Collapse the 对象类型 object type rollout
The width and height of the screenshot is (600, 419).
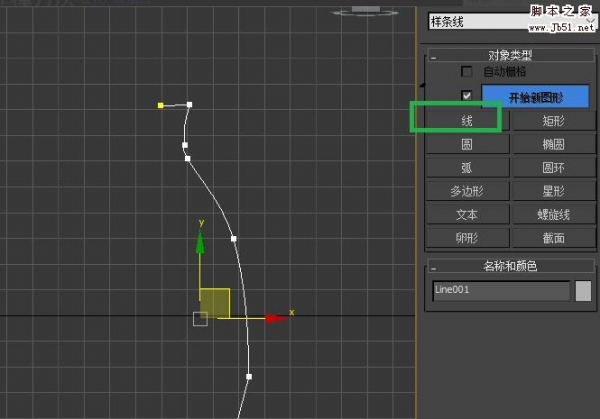511,55
